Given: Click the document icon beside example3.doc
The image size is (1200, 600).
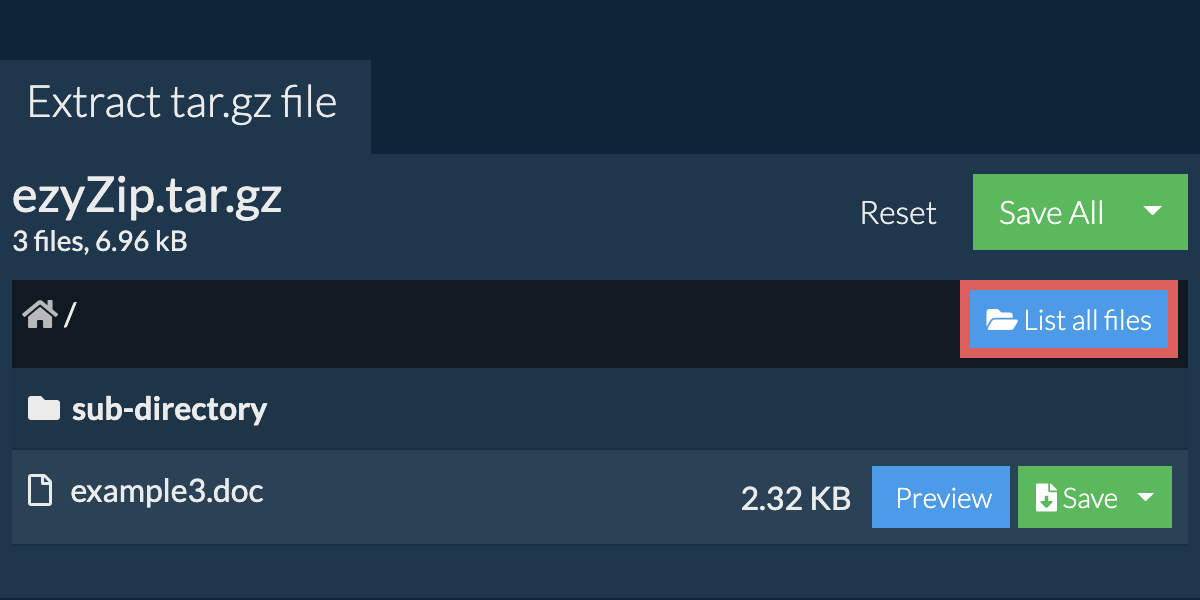Looking at the screenshot, I should point(40,491).
